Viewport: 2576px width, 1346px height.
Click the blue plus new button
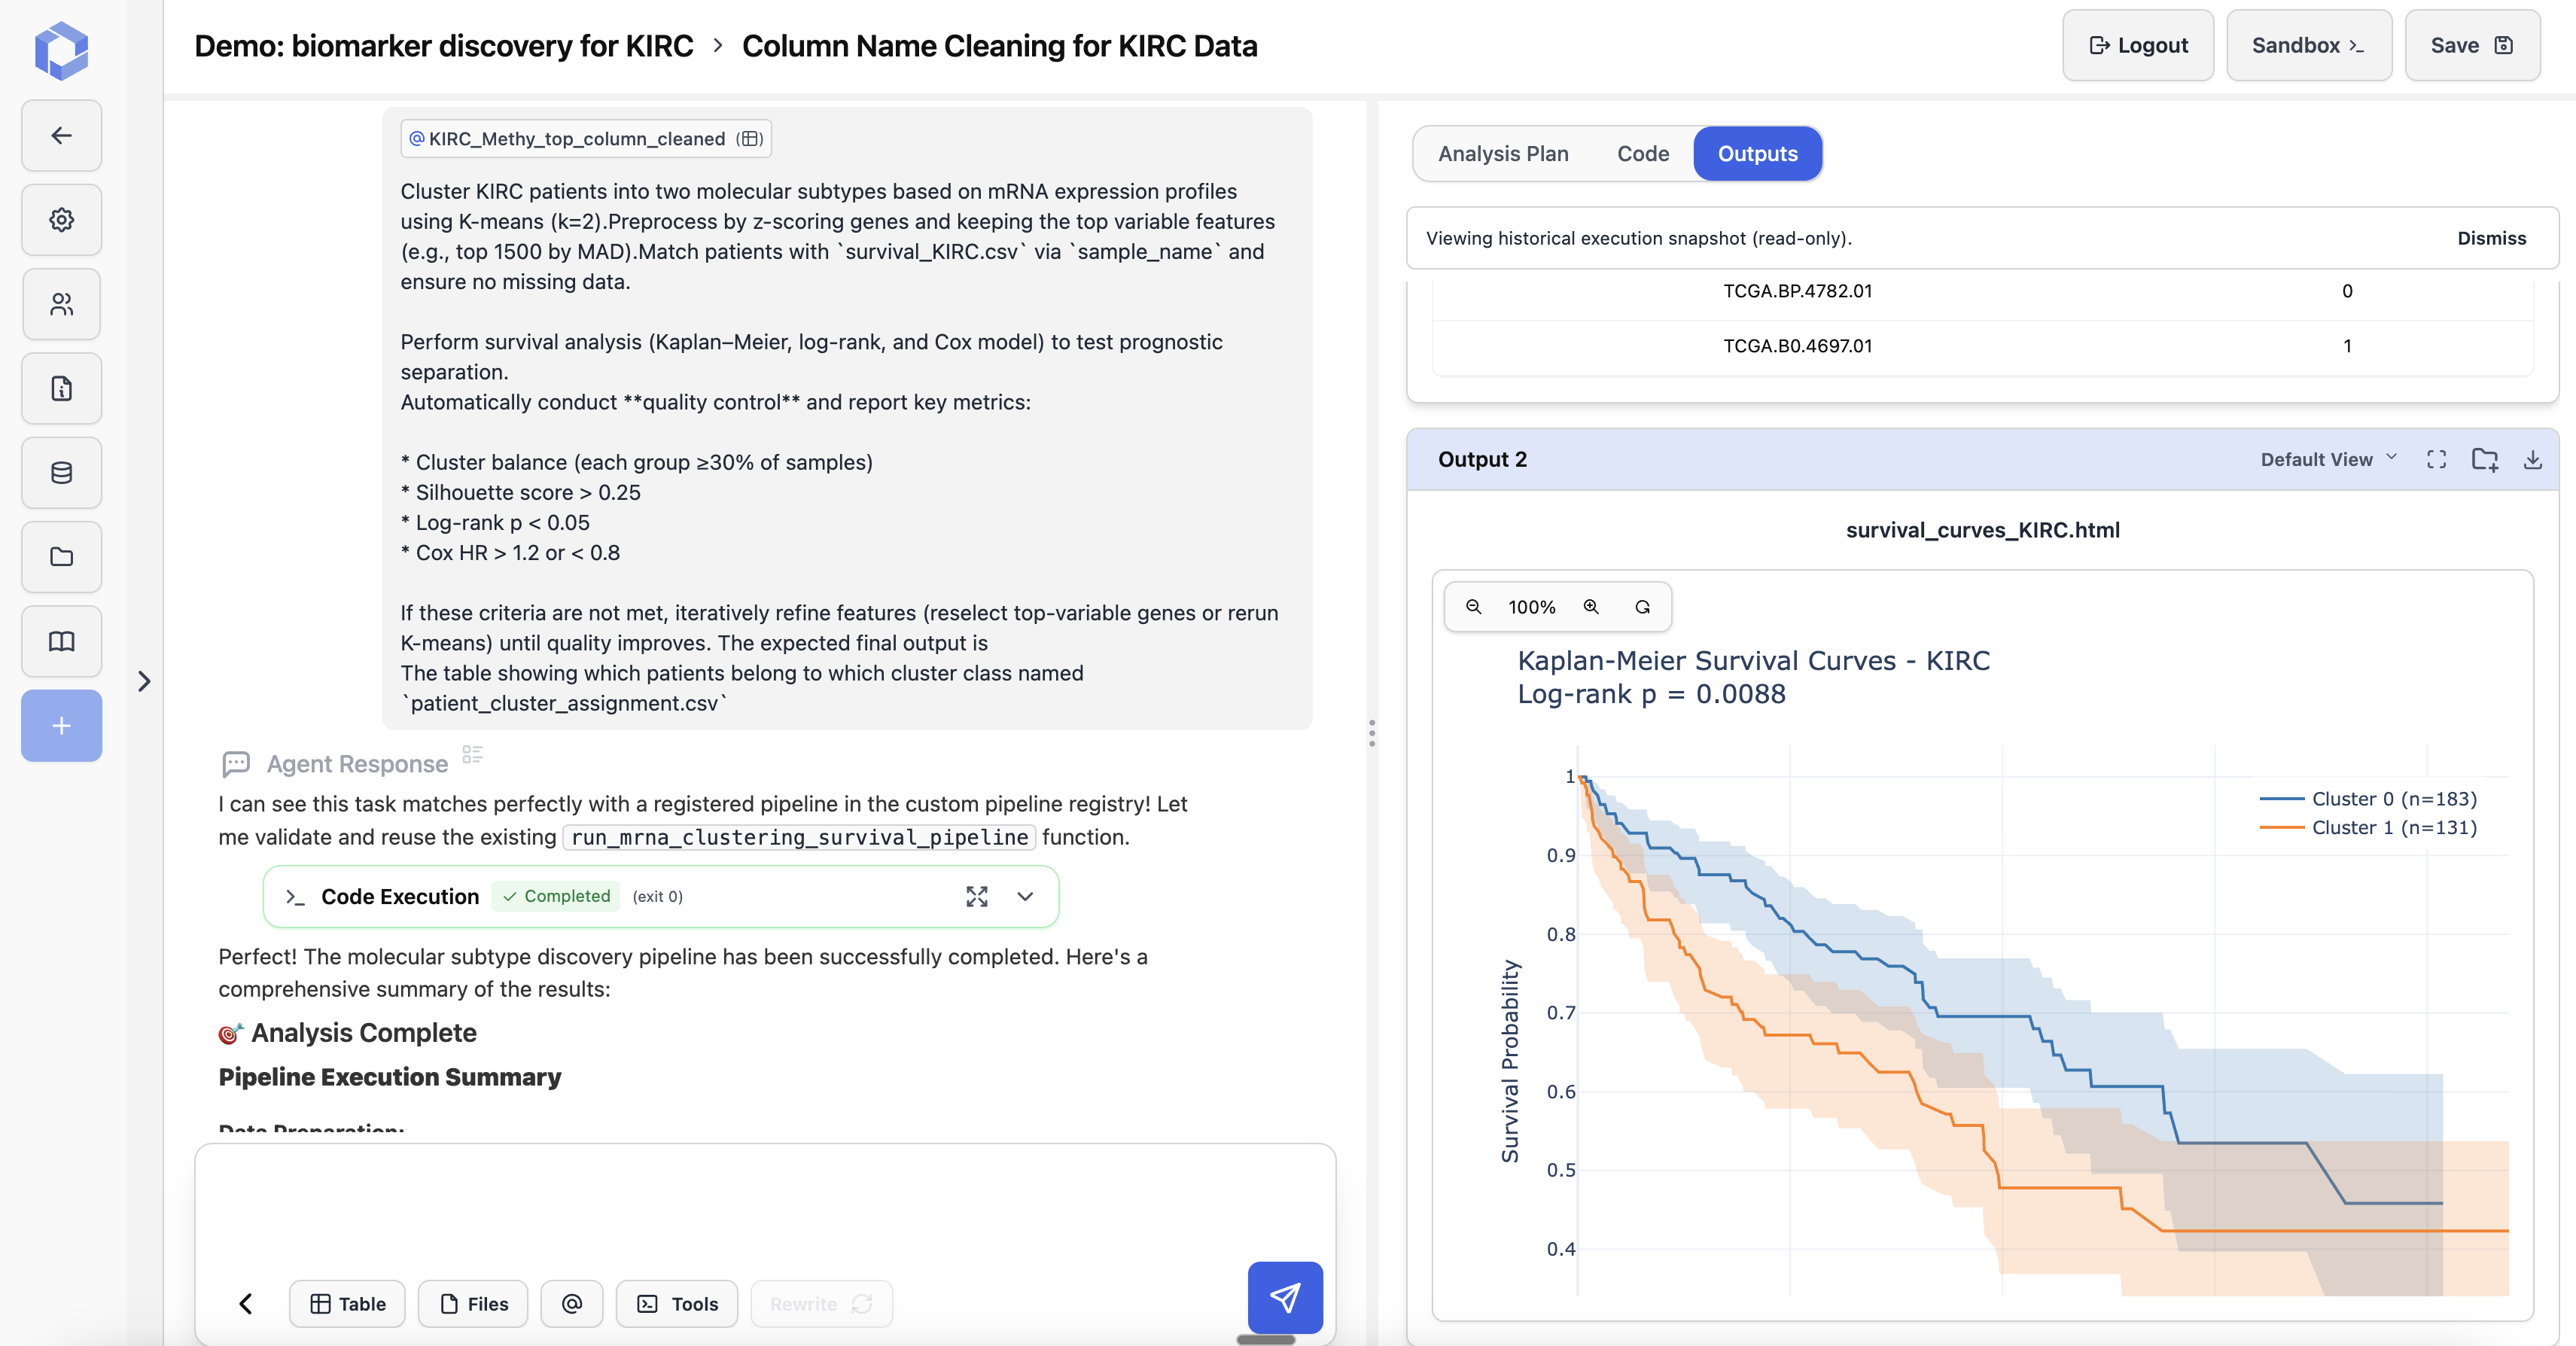coord(61,726)
